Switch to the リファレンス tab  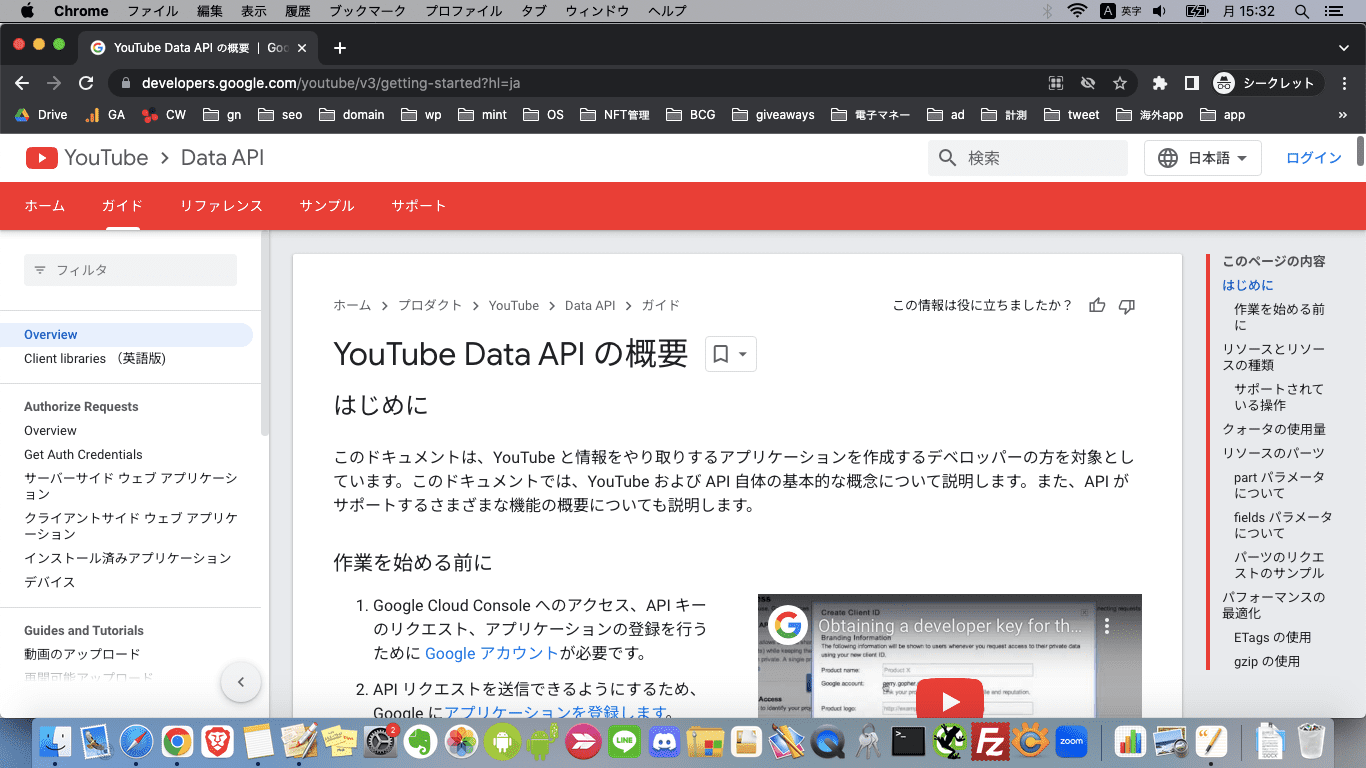coord(221,206)
